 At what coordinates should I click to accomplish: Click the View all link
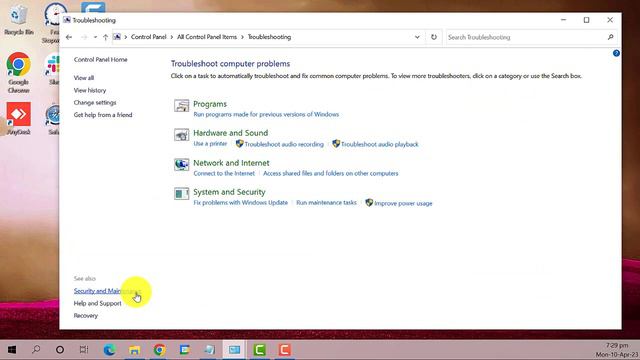click(84, 78)
